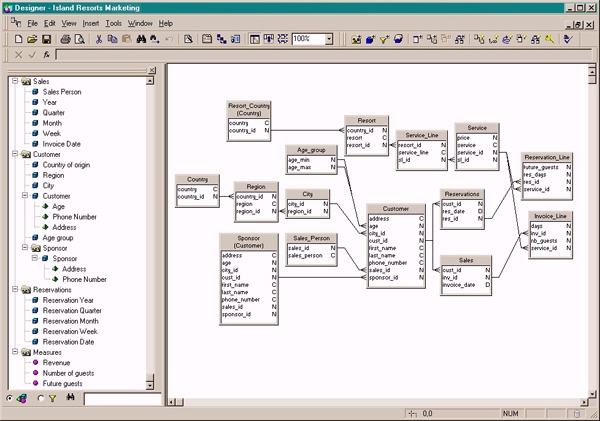The image size is (600, 421).
Task: Click the search input field below tree
Action: (x=118, y=399)
